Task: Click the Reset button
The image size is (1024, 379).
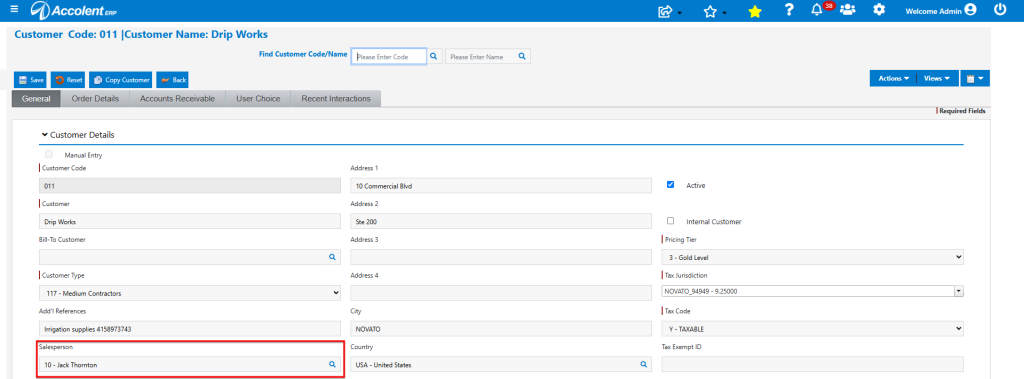Action: coord(68,80)
